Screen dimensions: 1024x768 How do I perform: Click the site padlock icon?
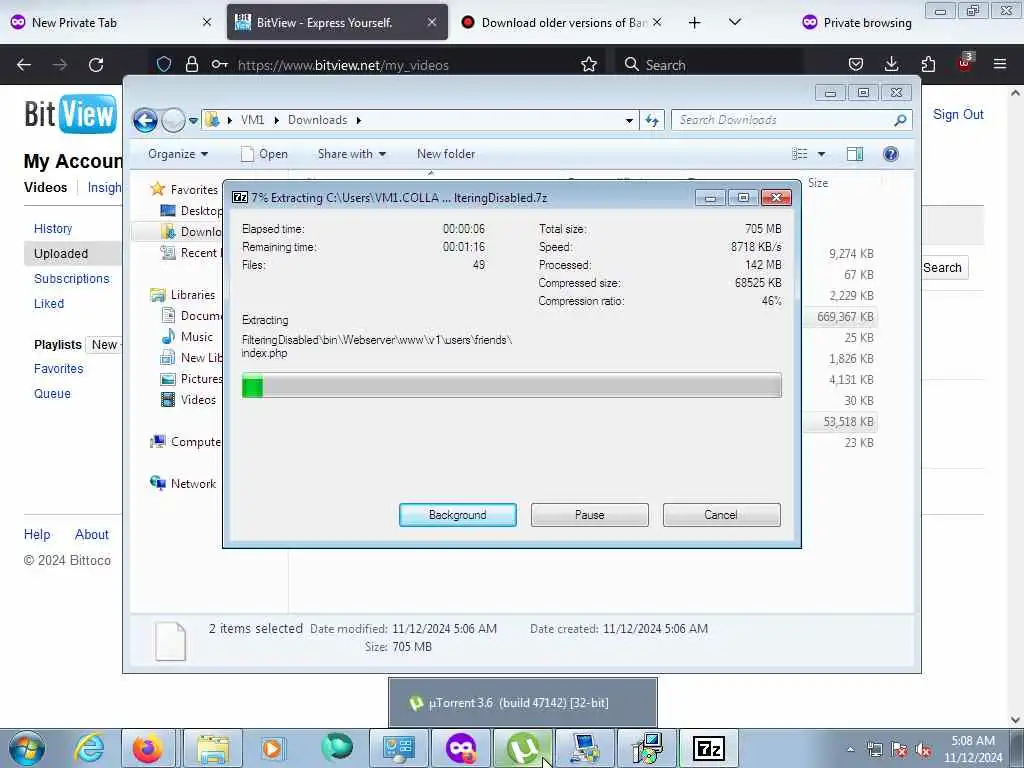191,65
